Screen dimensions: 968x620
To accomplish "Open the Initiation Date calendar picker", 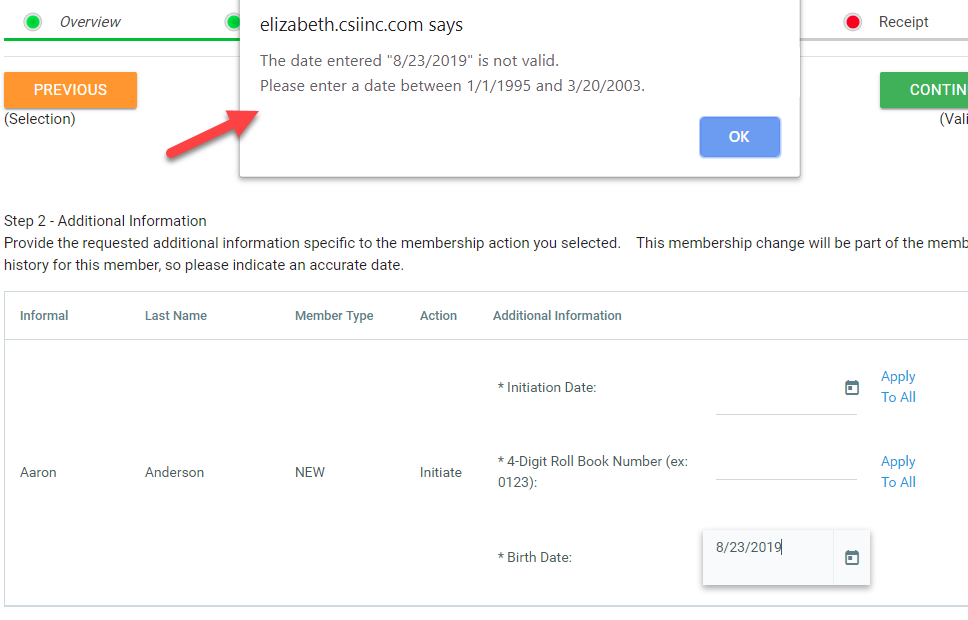I will coord(852,388).
